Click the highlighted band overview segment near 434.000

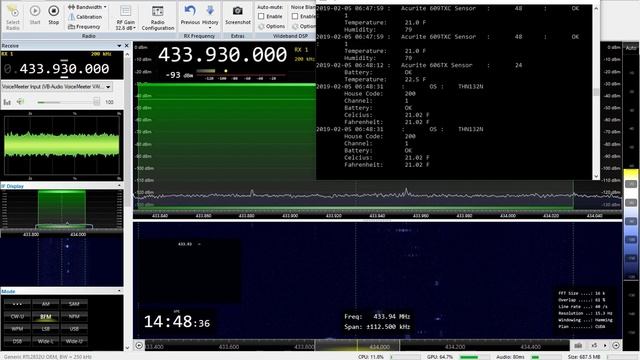(x=357, y=346)
